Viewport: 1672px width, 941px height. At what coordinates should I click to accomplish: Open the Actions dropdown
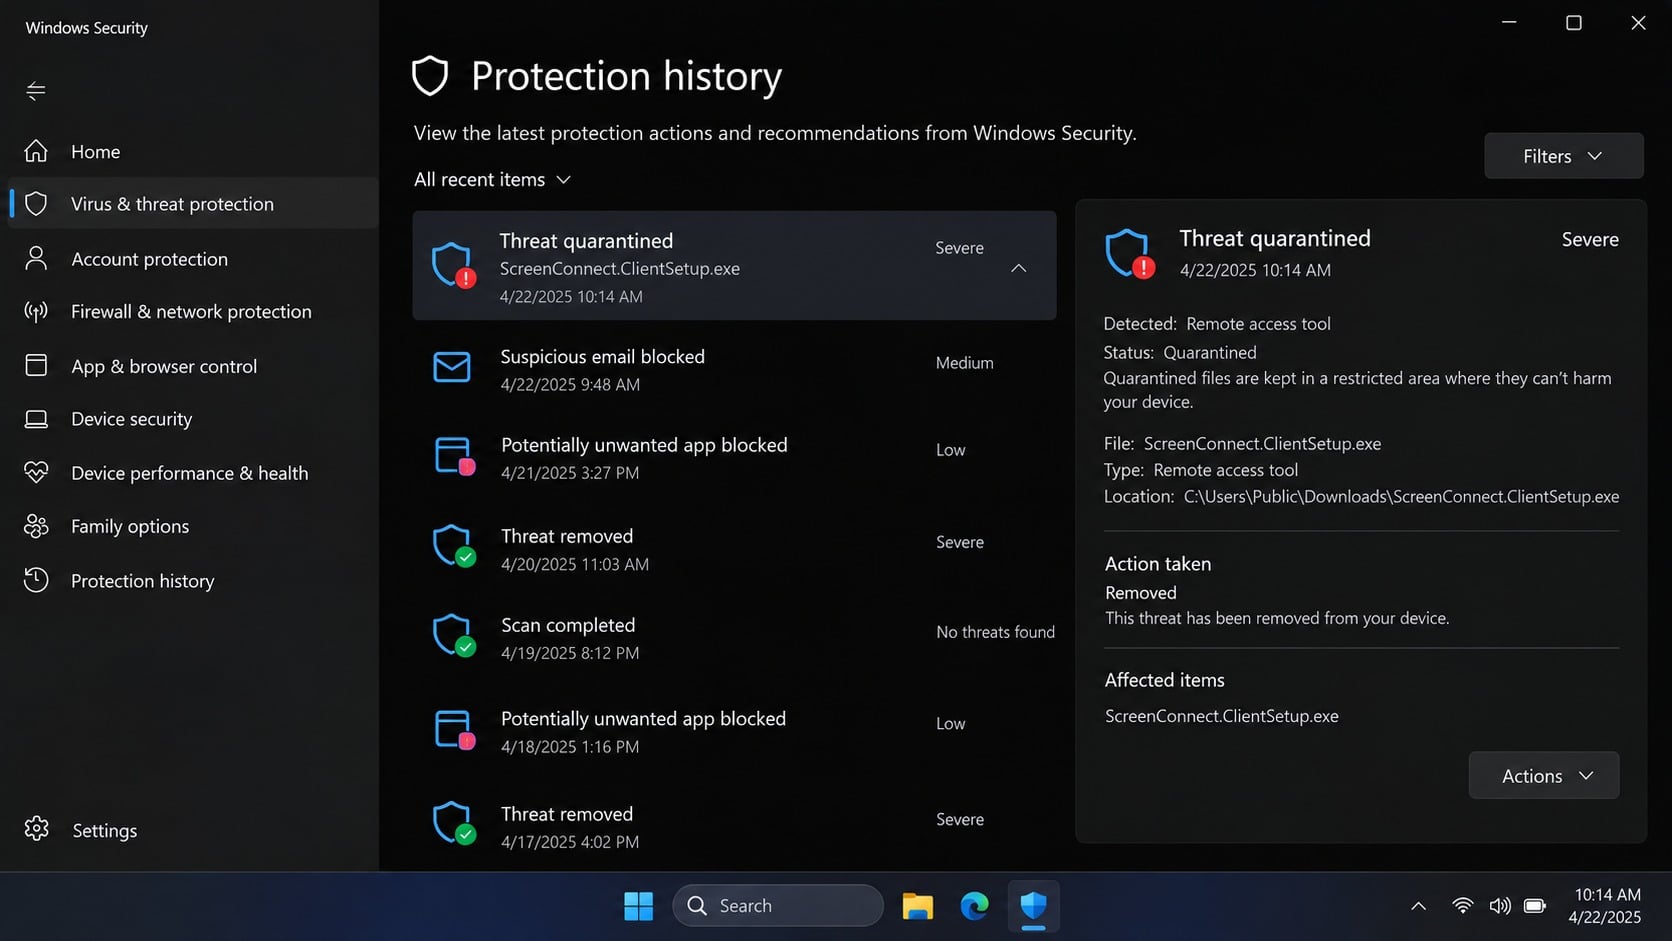coord(1543,775)
